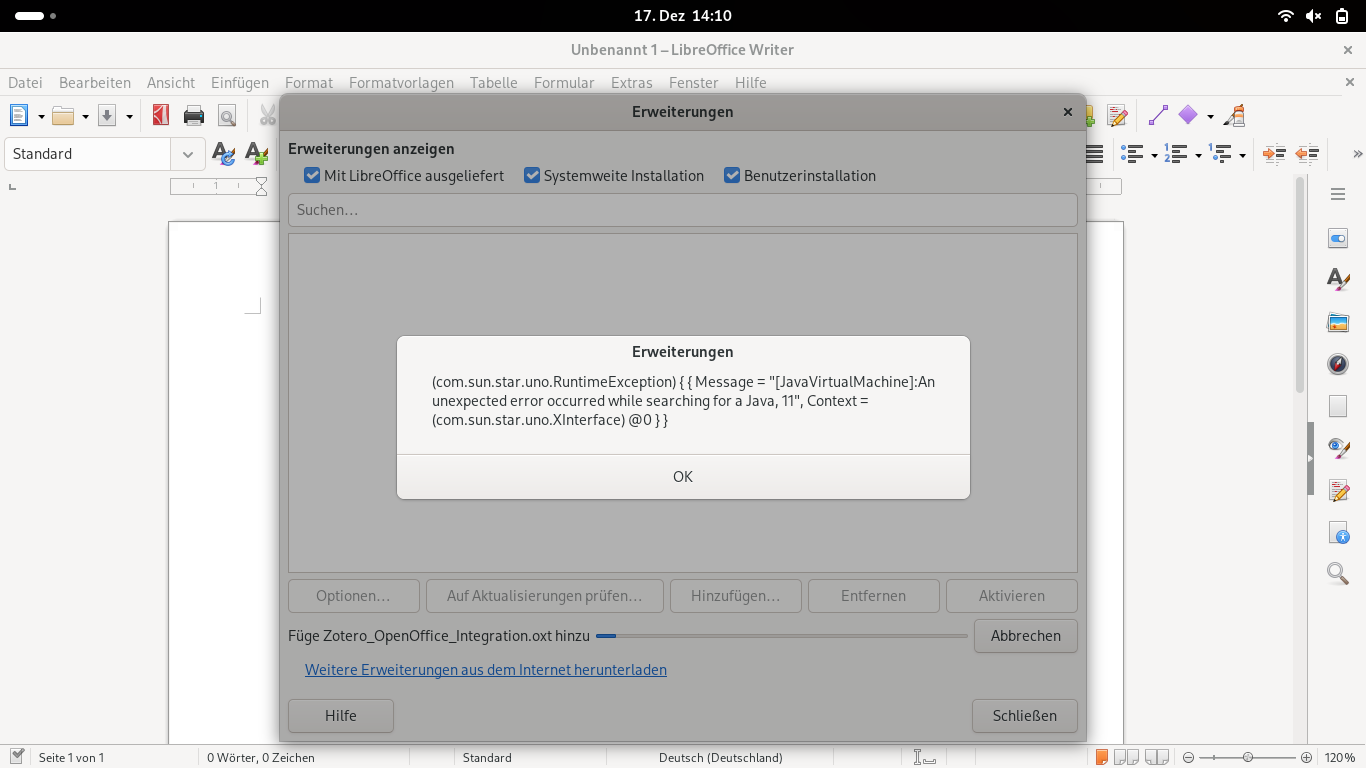Open the Extras menu
This screenshot has width=1366, height=768.
pos(631,83)
